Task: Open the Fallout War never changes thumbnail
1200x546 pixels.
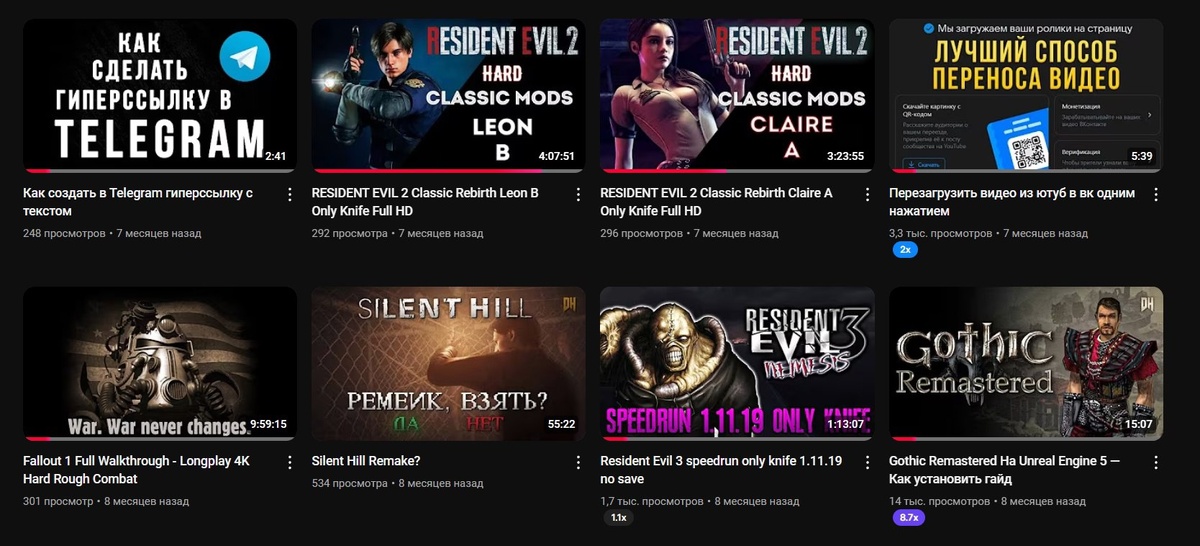Action: (x=160, y=364)
